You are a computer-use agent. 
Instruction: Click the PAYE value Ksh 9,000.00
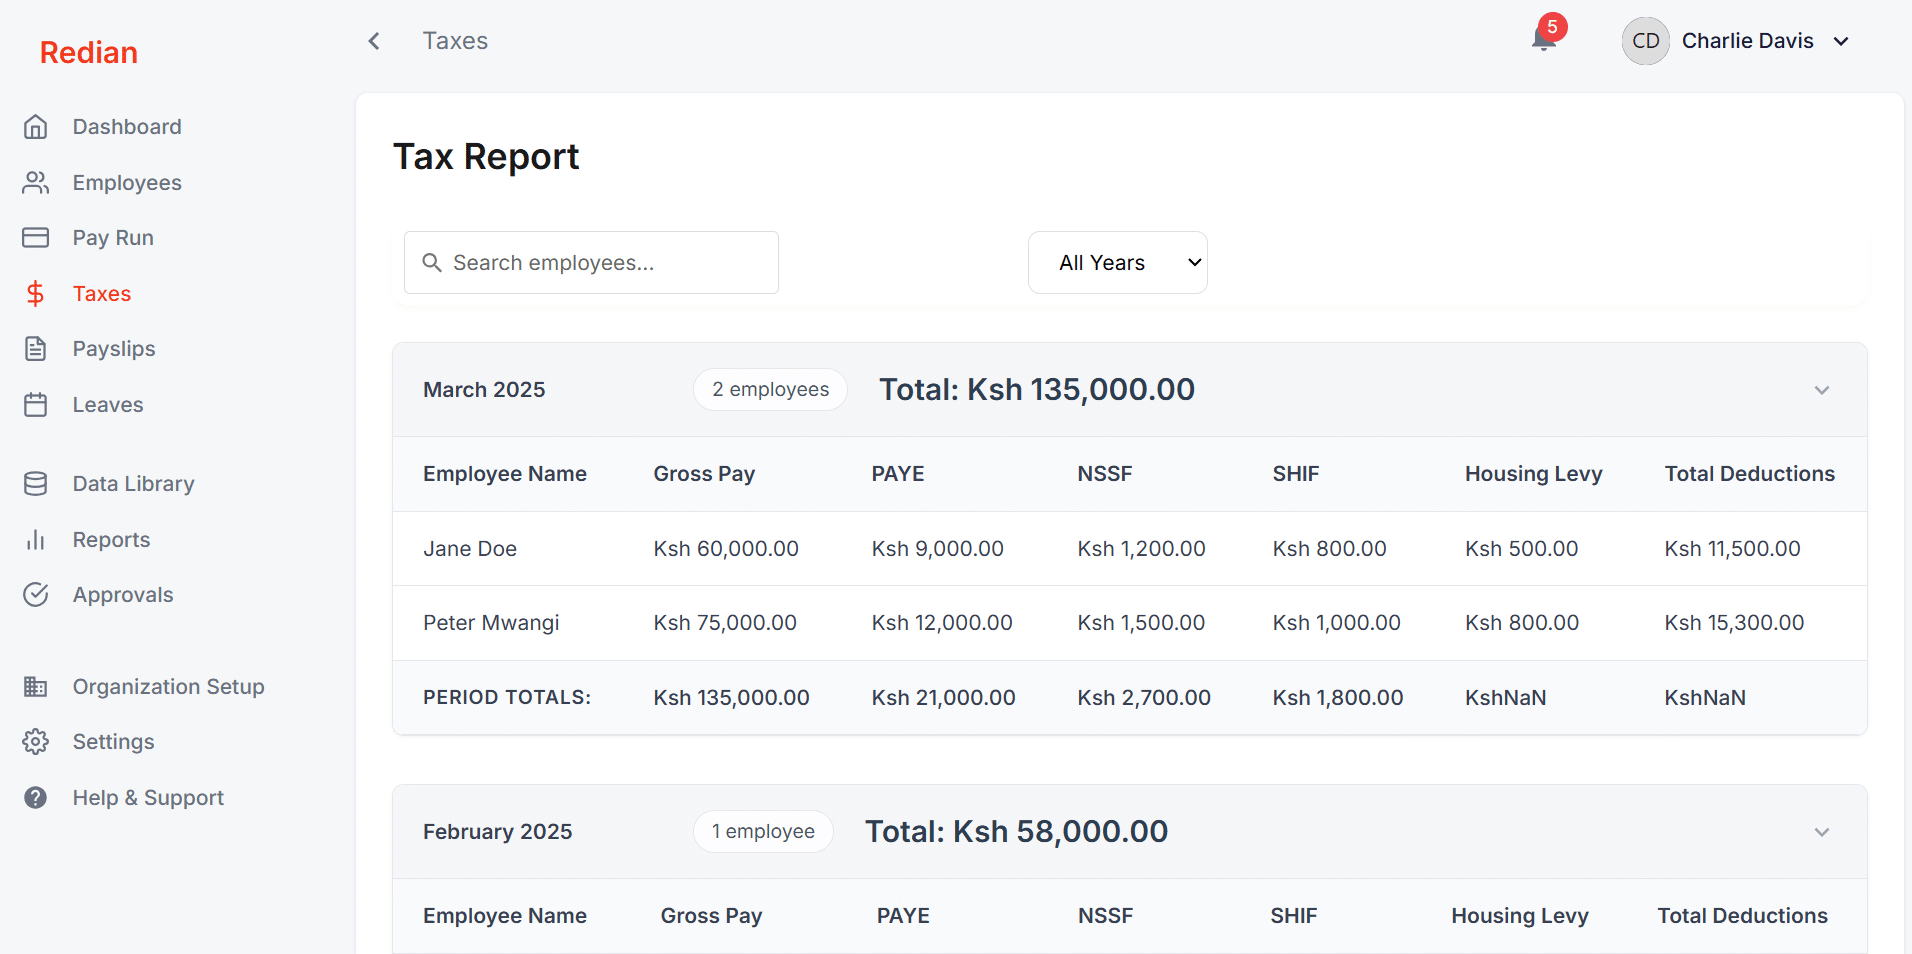(x=937, y=549)
